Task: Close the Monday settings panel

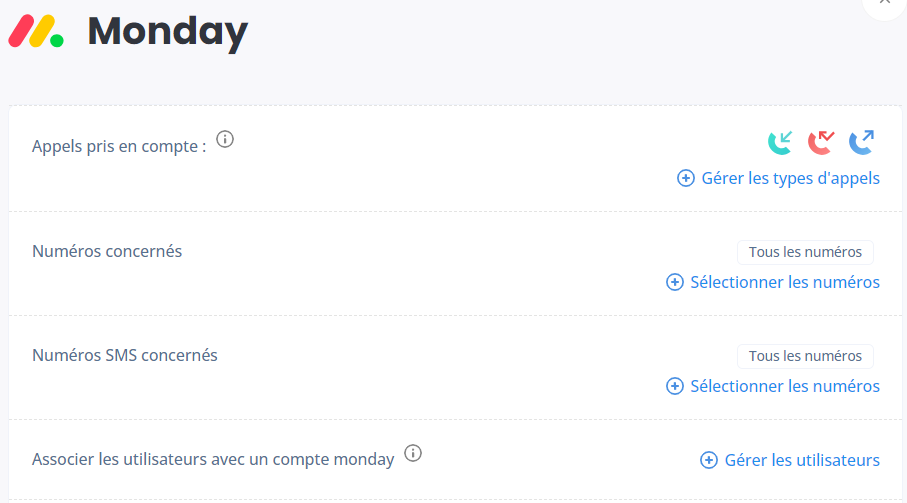Action: click(x=884, y=2)
